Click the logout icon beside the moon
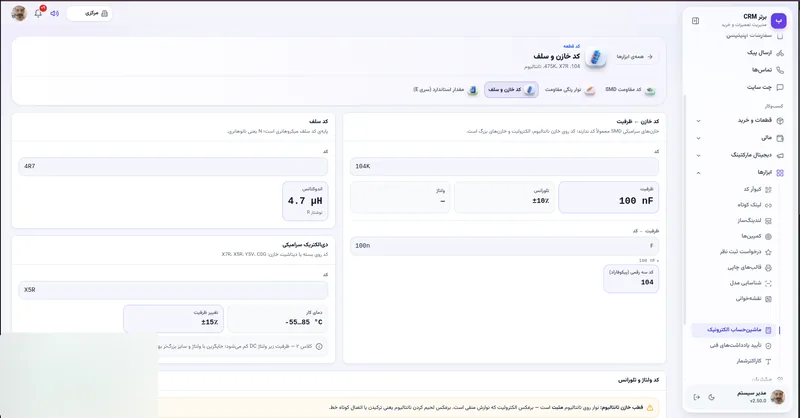 pos(696,397)
